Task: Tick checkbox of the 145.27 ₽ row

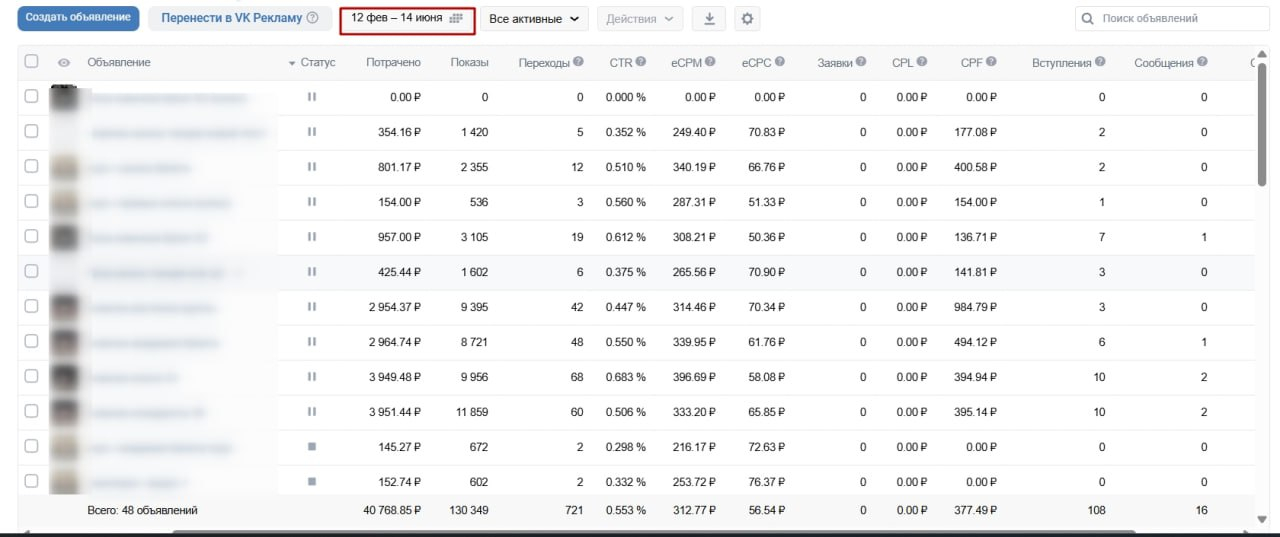Action: pos(31,446)
